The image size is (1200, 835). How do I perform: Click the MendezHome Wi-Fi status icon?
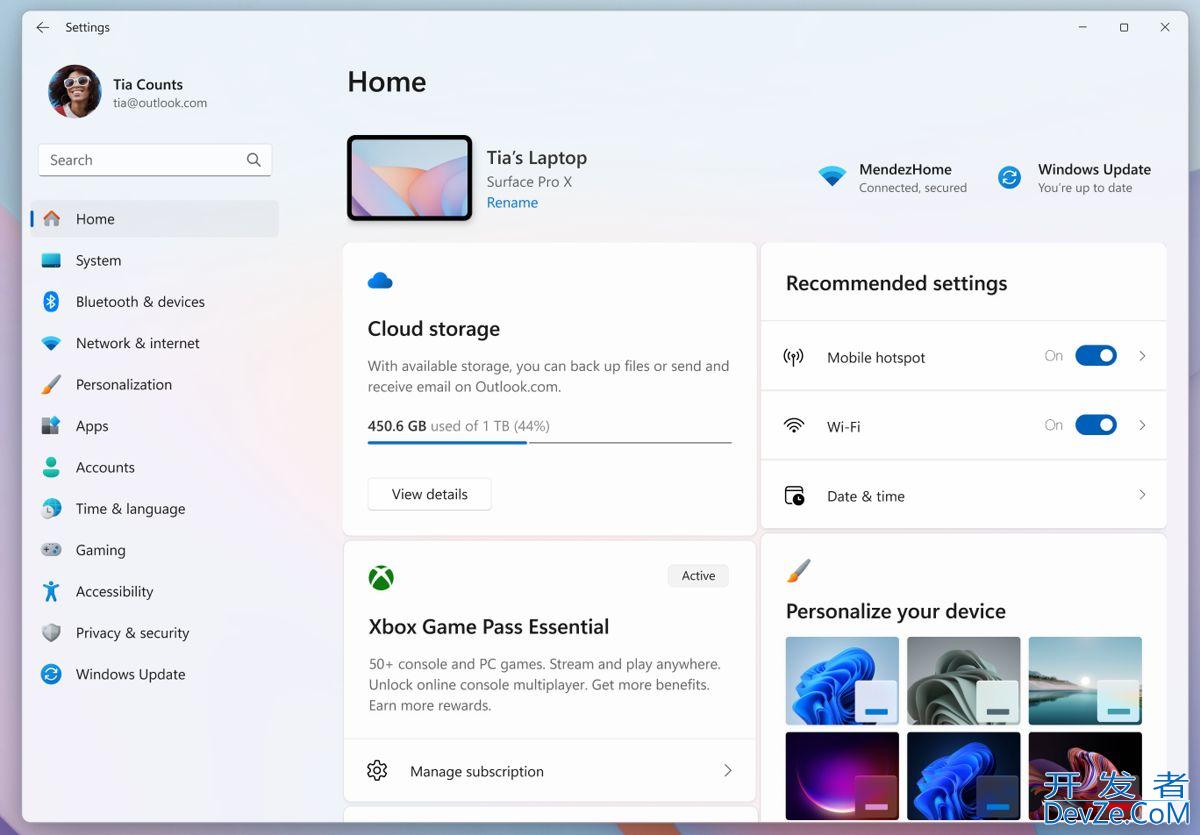click(832, 177)
